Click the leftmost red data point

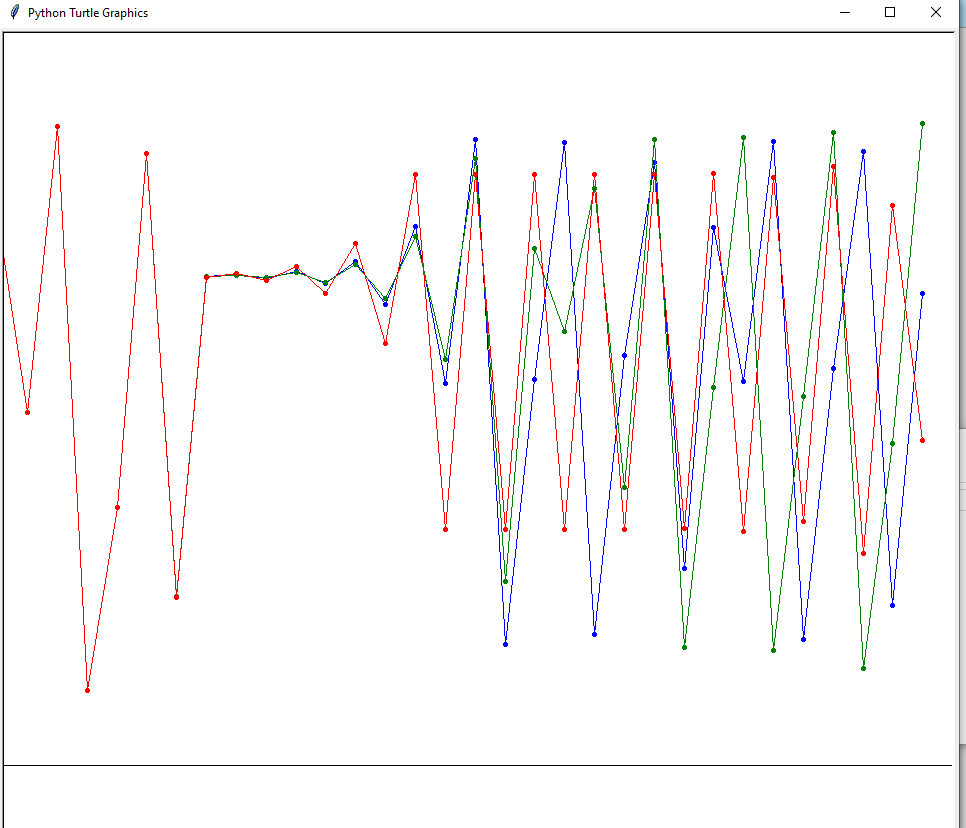click(27, 412)
